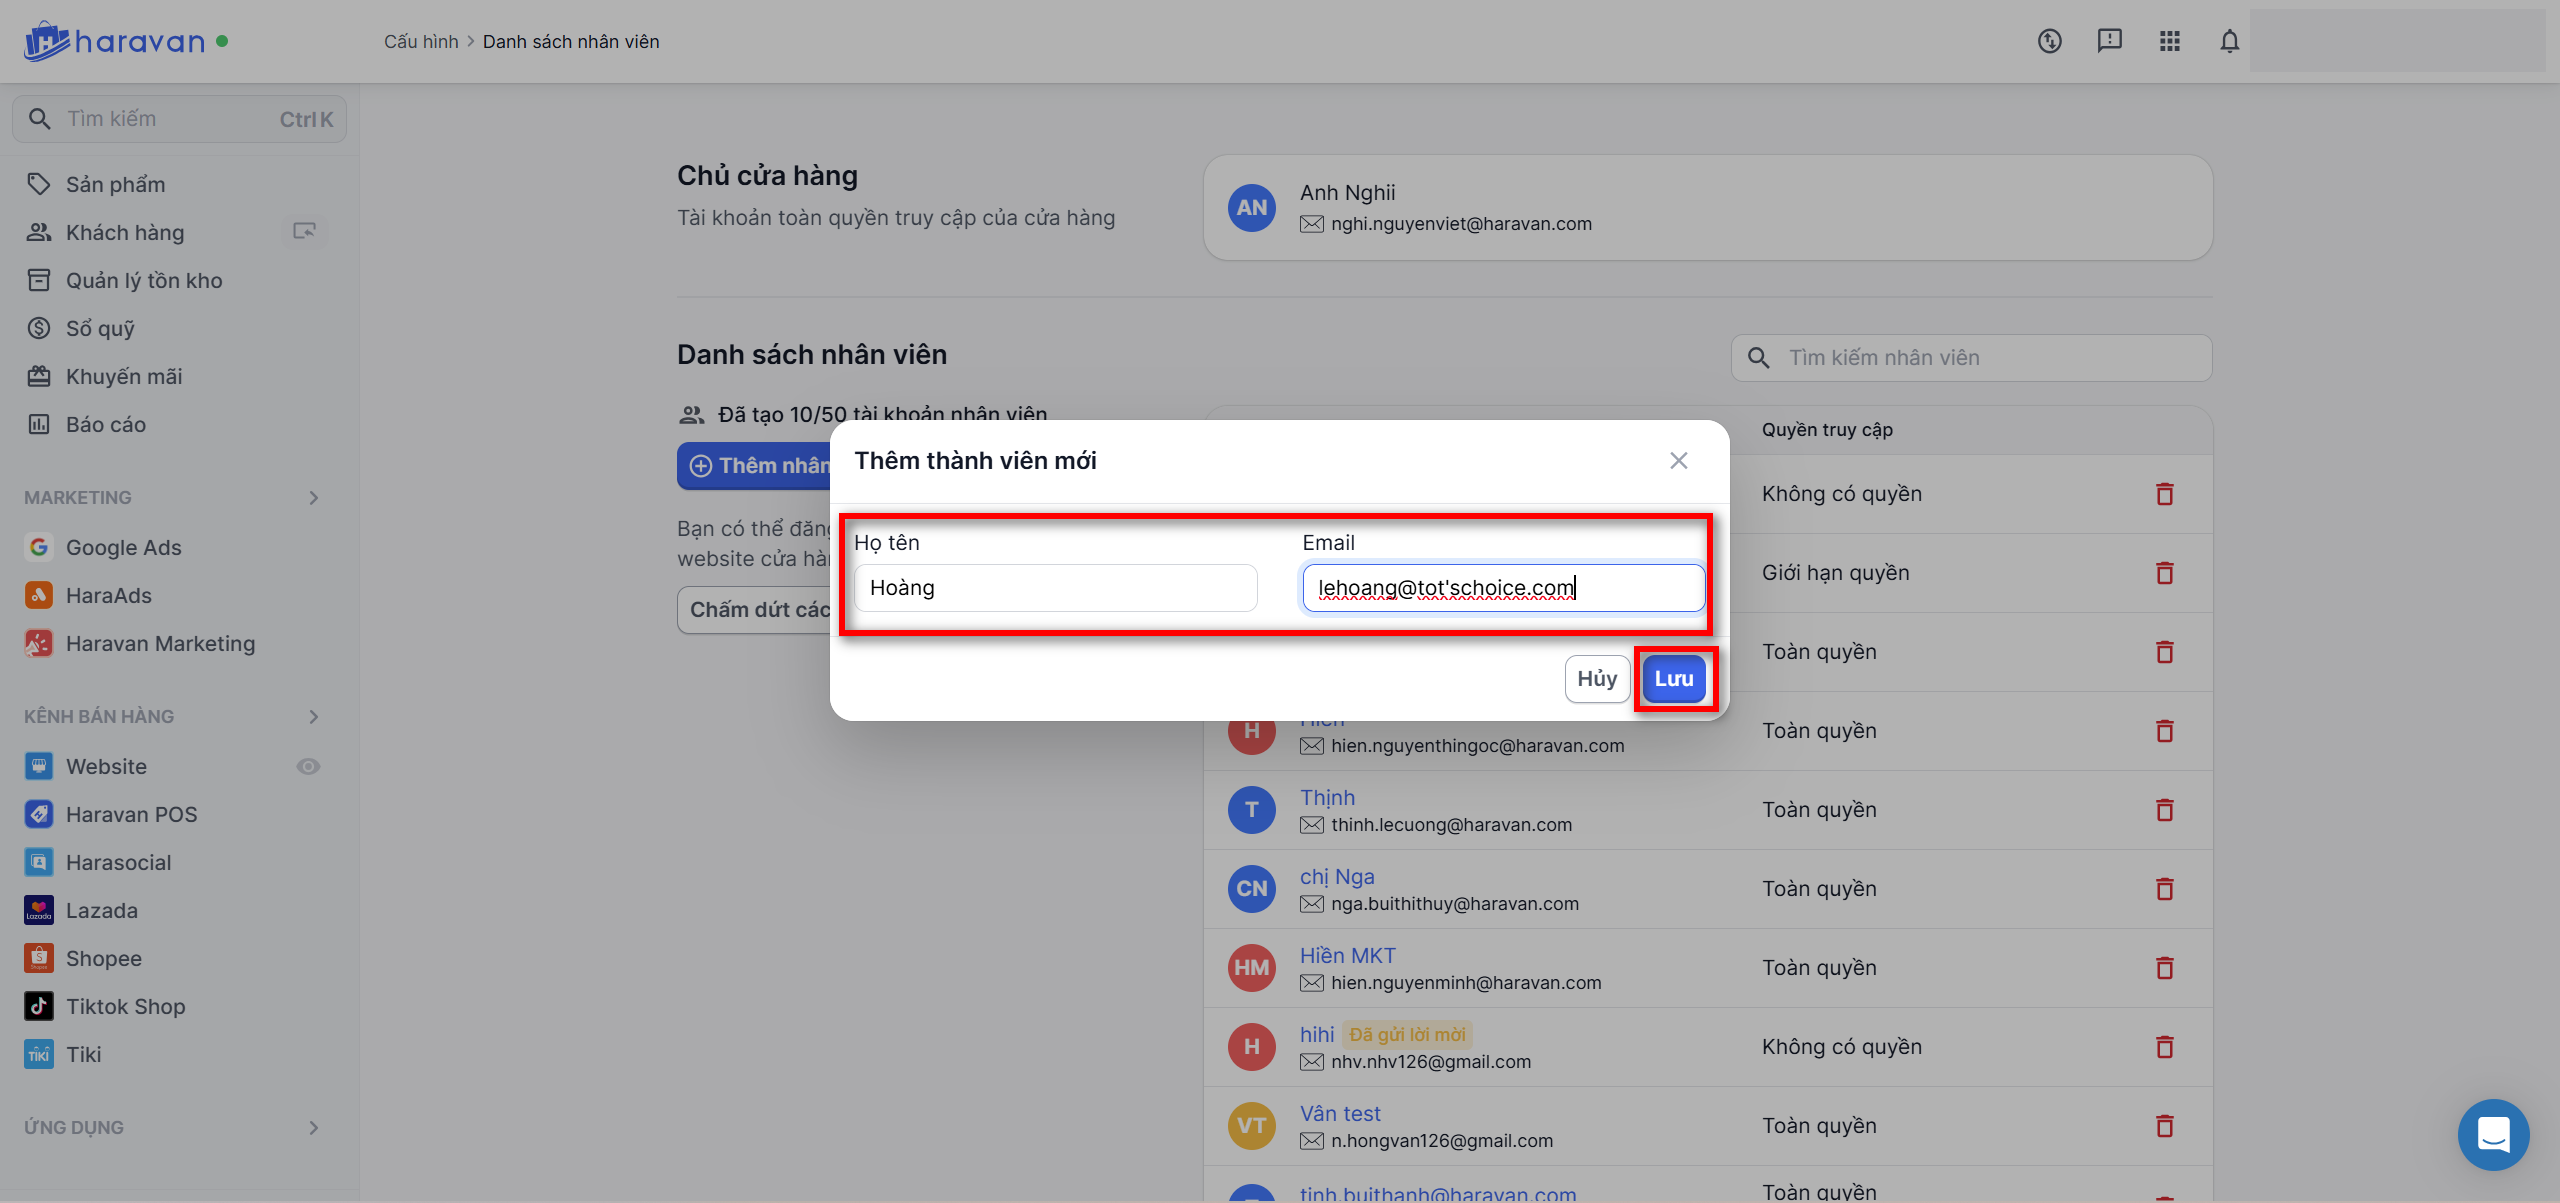Delete the Vân test employee via trash icon

click(x=2164, y=1126)
